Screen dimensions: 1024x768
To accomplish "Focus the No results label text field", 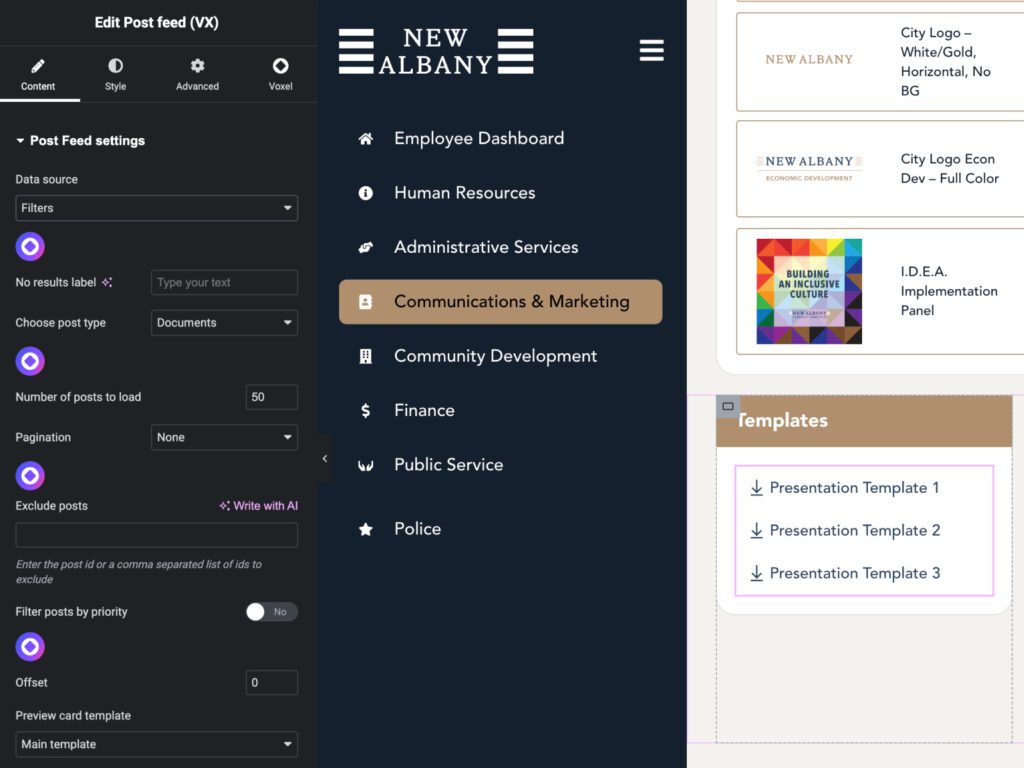I will (x=224, y=282).
